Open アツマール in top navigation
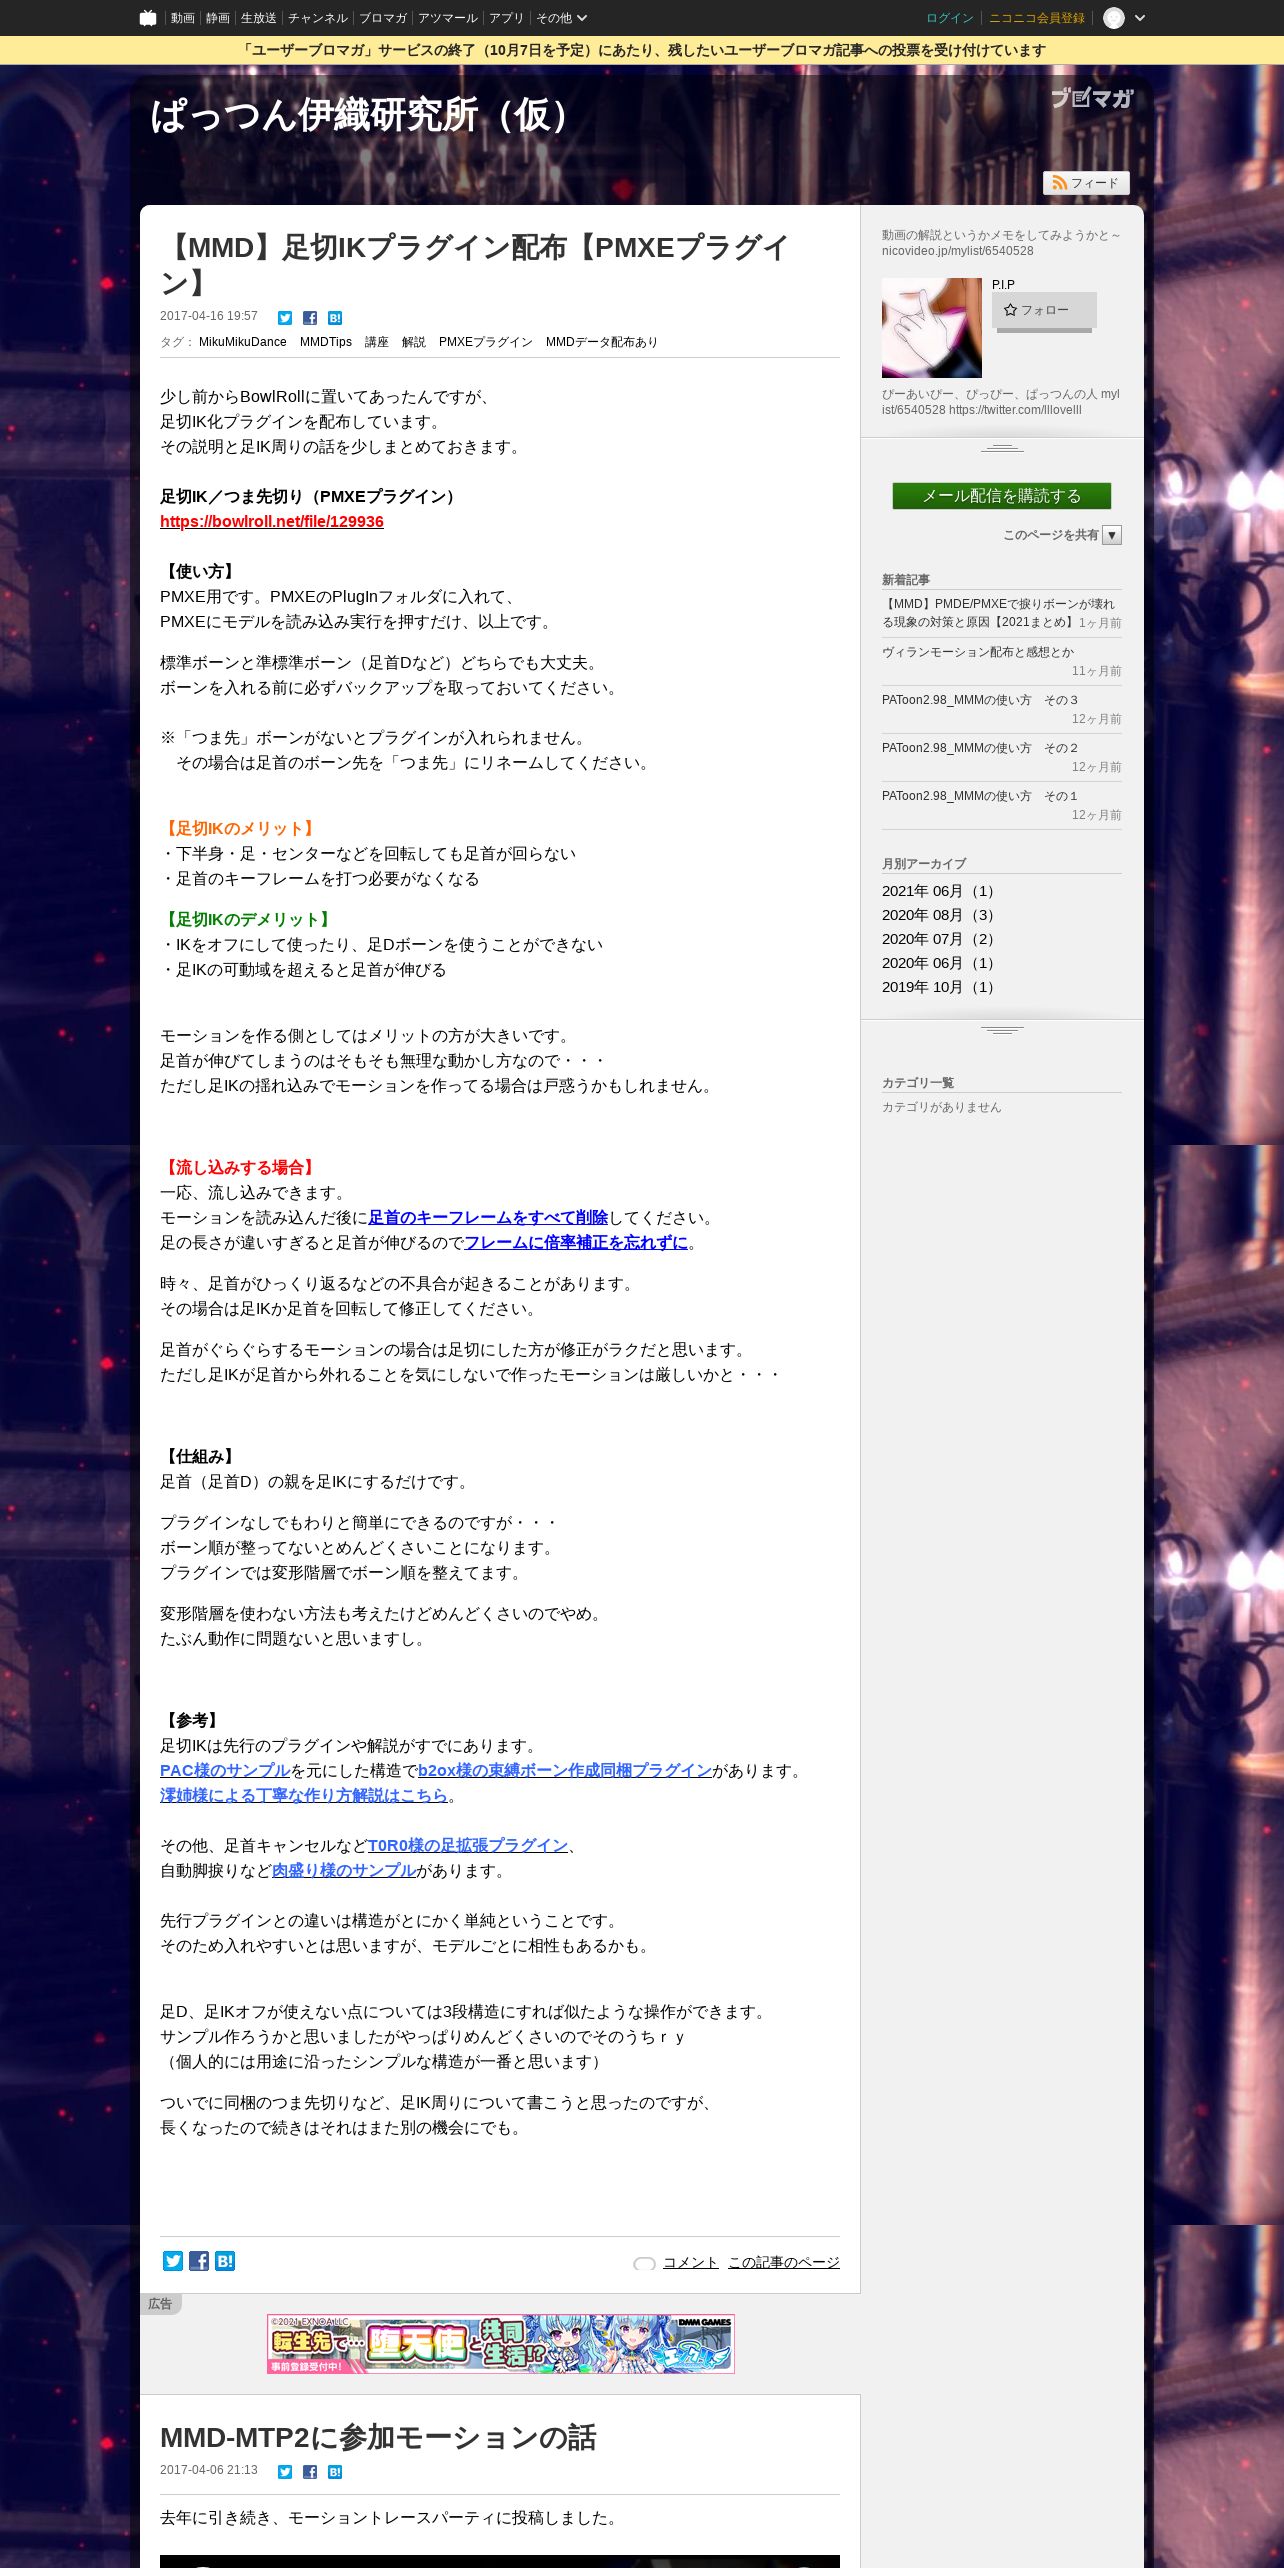This screenshot has width=1284, height=2568. tap(447, 18)
